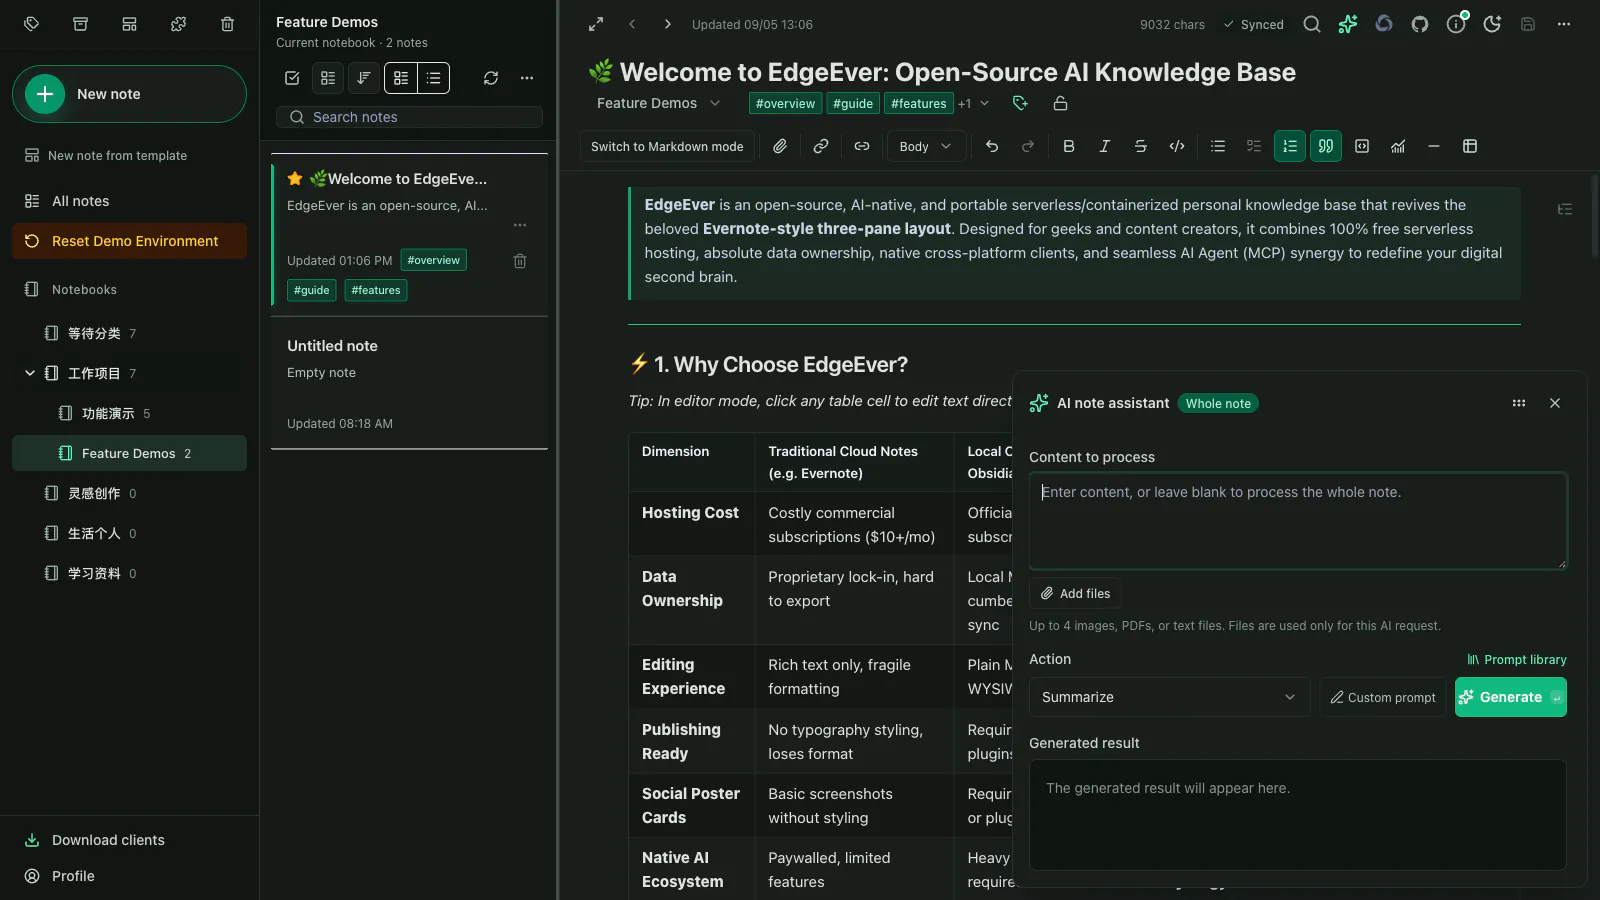
Task: Expand editor to fullscreen
Action: (596, 24)
